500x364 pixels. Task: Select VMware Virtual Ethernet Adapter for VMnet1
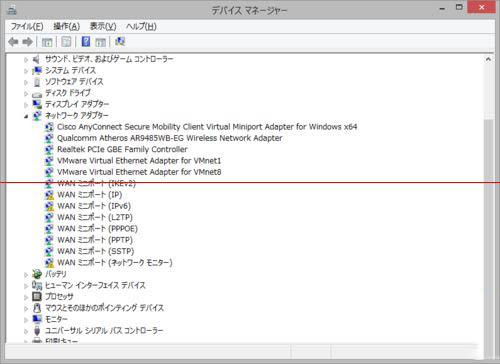(x=139, y=161)
